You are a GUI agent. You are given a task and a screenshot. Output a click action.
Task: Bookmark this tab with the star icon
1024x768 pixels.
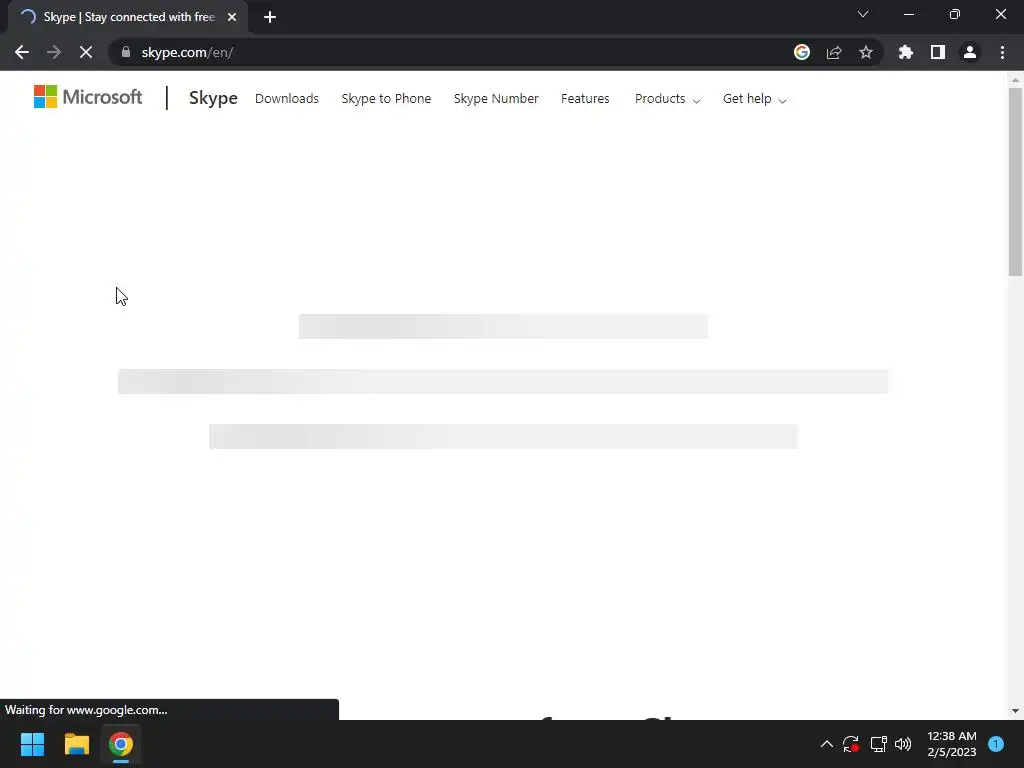[x=866, y=52]
